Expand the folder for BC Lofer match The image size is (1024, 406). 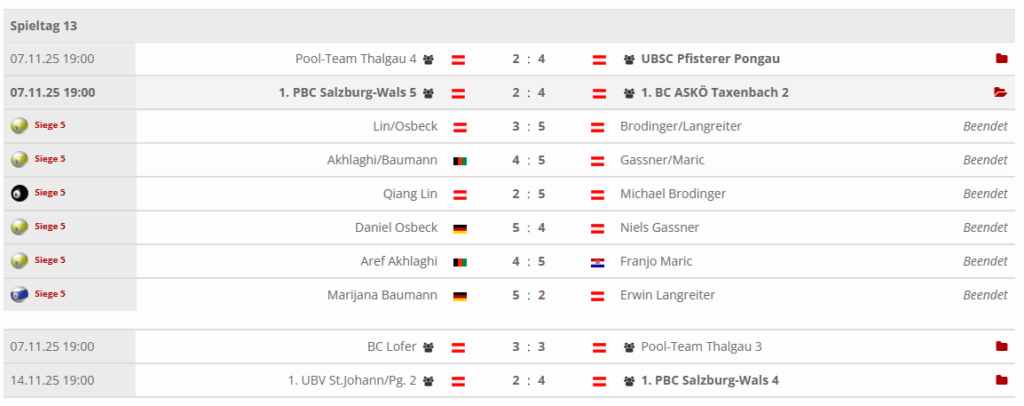click(x=1001, y=347)
